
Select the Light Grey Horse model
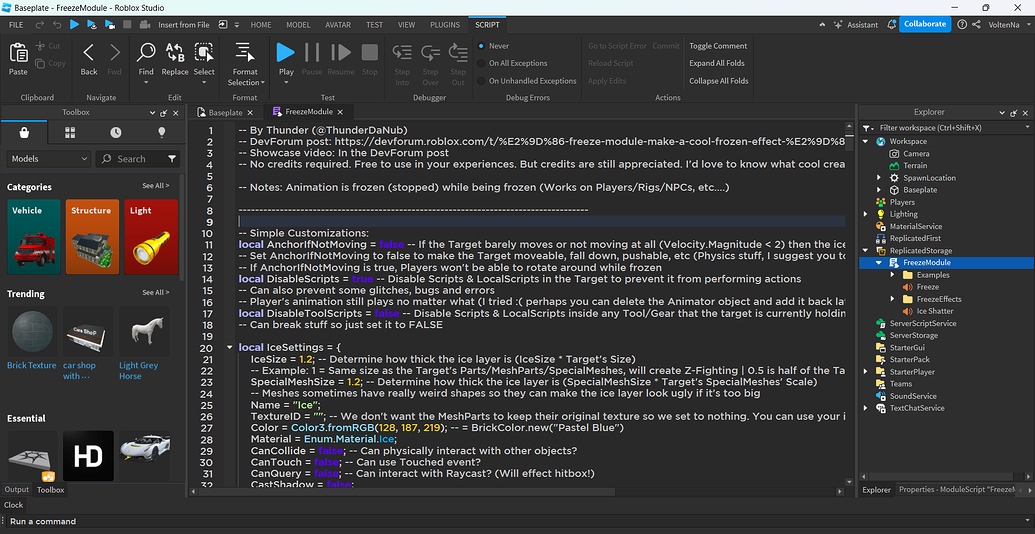click(144, 343)
